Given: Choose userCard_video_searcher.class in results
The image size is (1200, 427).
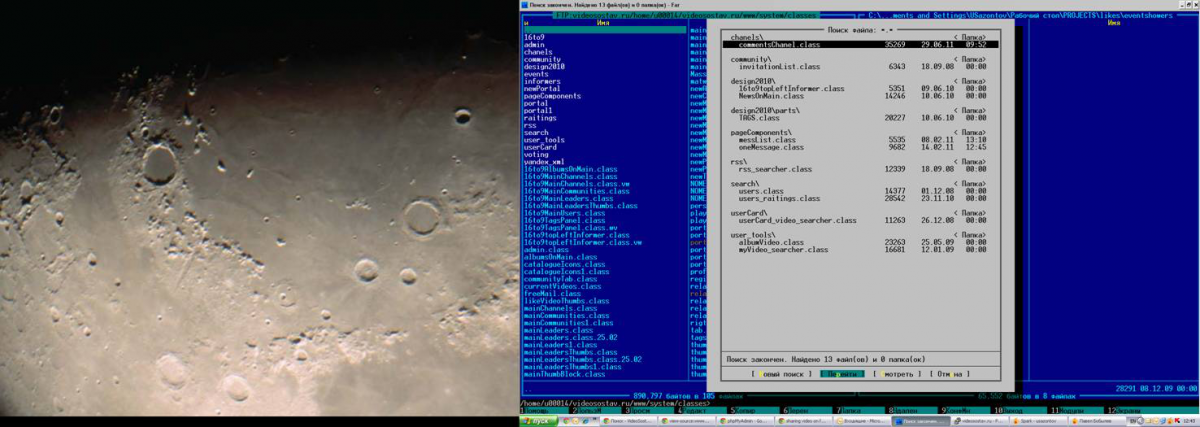Looking at the screenshot, I should point(797,220).
